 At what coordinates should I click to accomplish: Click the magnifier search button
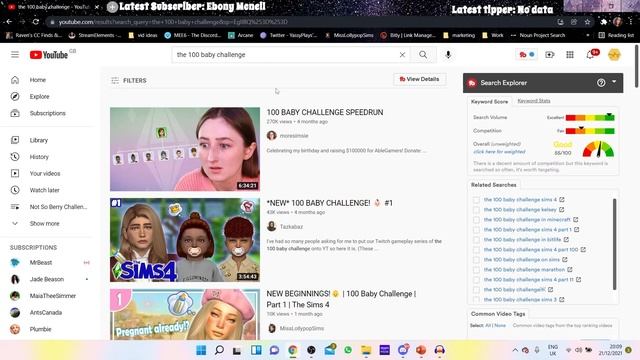[423, 55]
